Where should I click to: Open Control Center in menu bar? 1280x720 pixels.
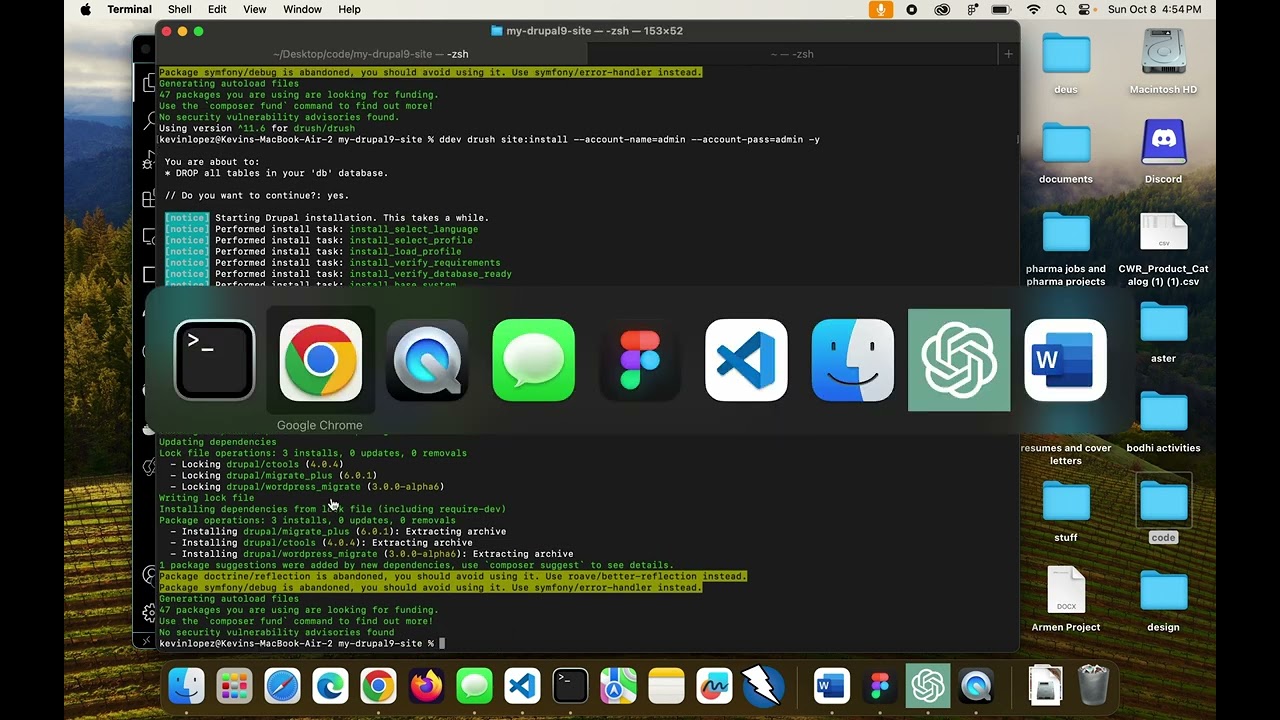[x=1085, y=9]
